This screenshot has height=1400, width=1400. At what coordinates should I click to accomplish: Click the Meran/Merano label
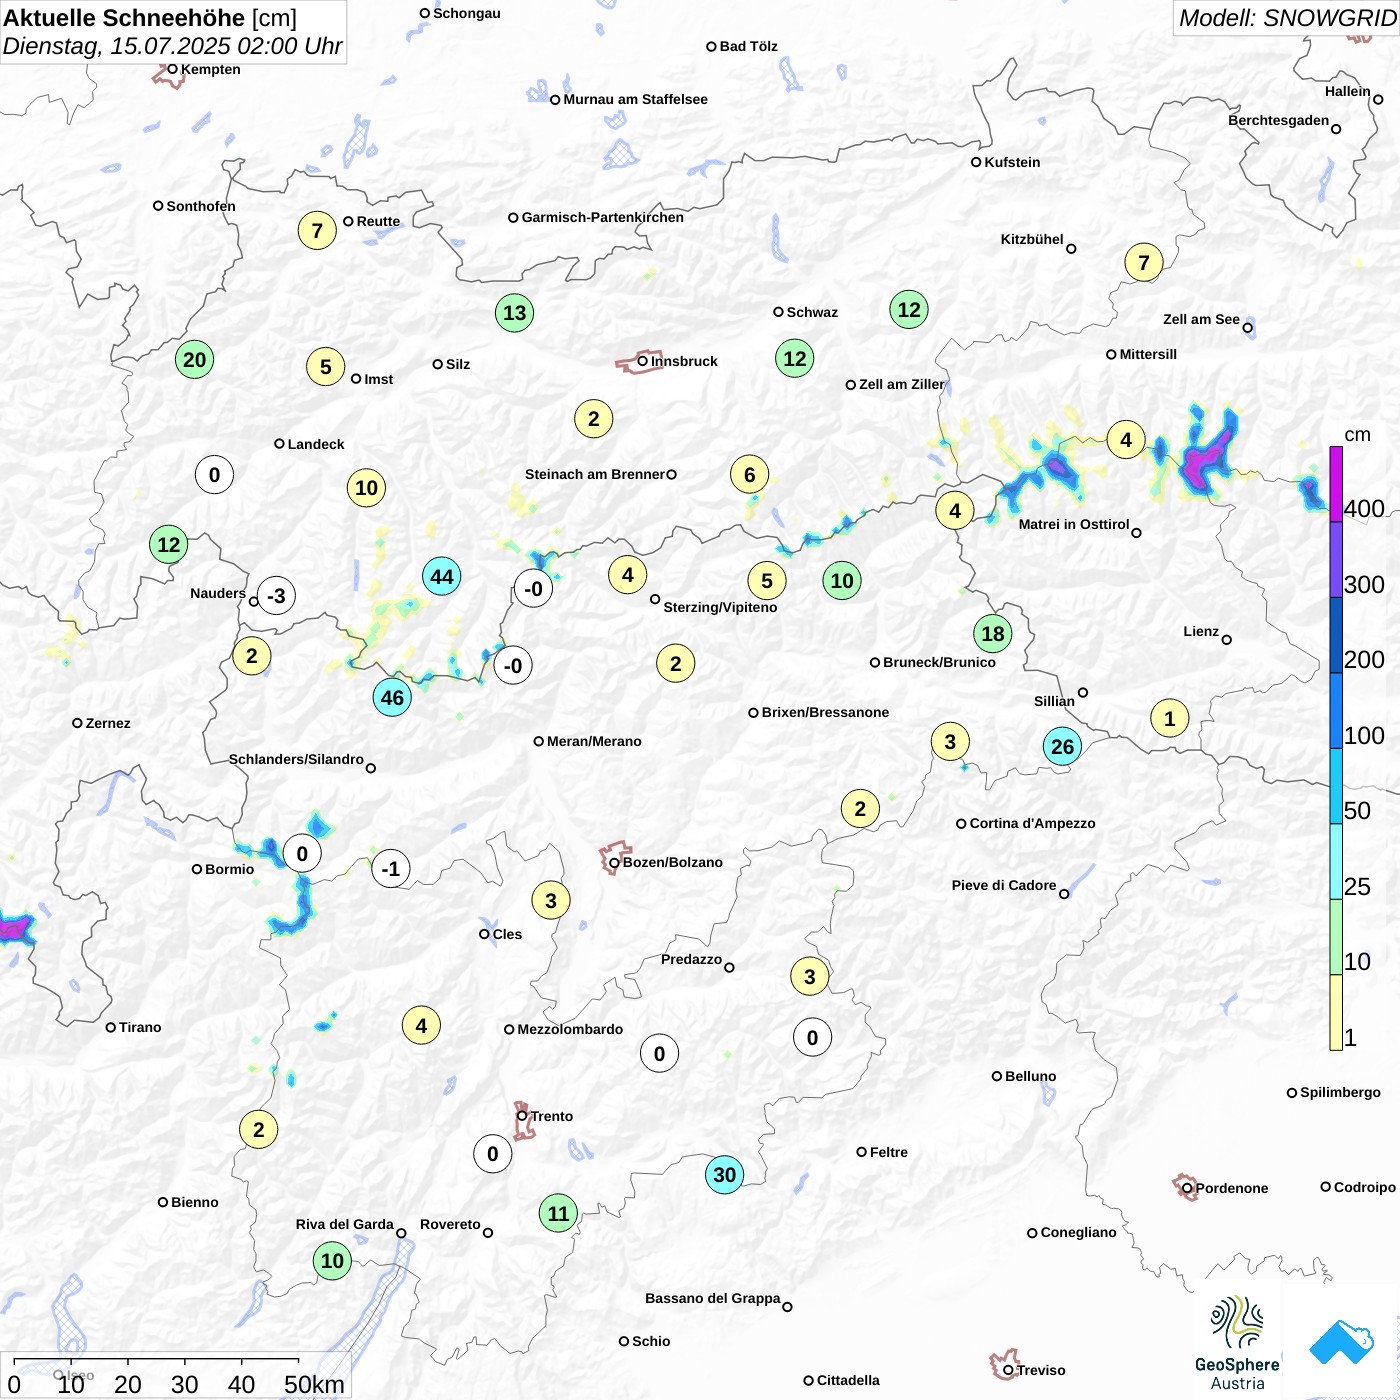(594, 741)
